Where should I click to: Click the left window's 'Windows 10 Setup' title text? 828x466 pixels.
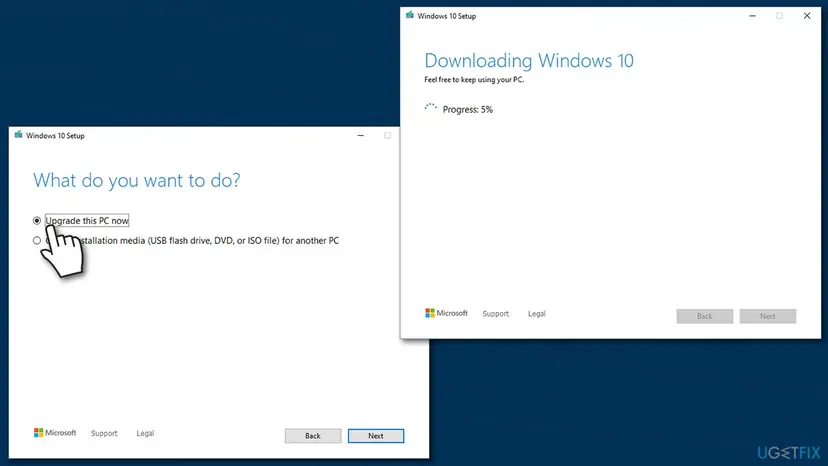point(55,136)
